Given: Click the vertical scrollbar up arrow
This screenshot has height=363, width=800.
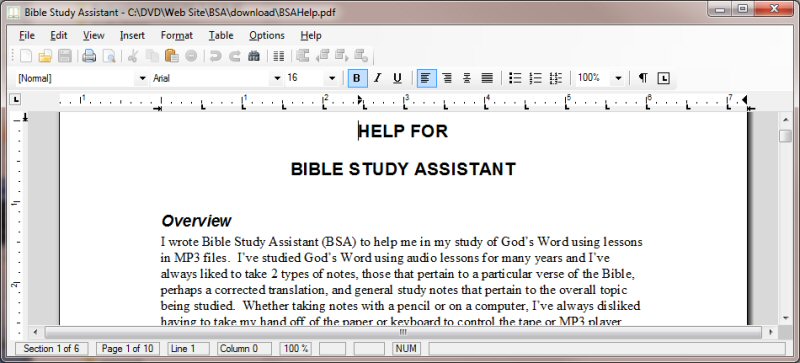Looking at the screenshot, I should coord(786,119).
